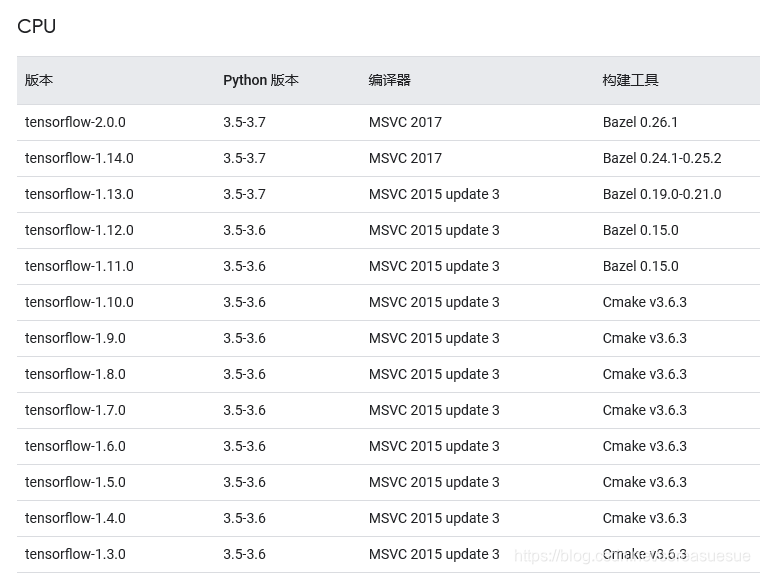This screenshot has height=574, width=760.
Task: Select 3.5-3.6 in tensorflow-1.11.0 row
Action: [x=244, y=266]
